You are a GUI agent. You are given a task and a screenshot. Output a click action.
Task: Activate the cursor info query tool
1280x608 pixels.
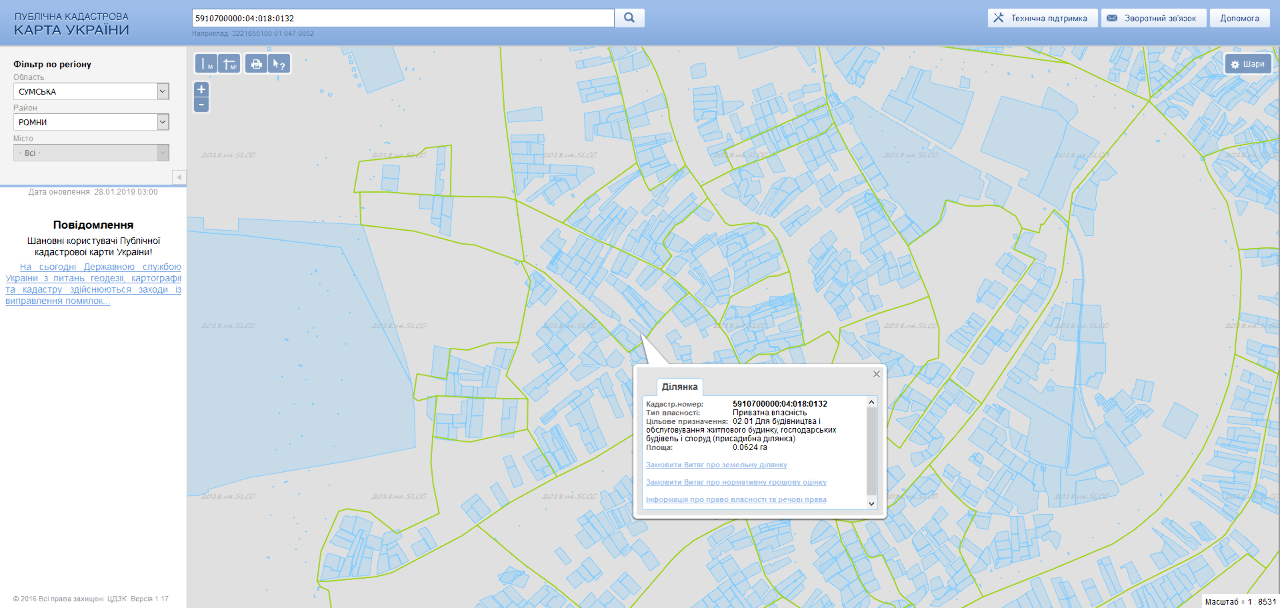pos(280,64)
